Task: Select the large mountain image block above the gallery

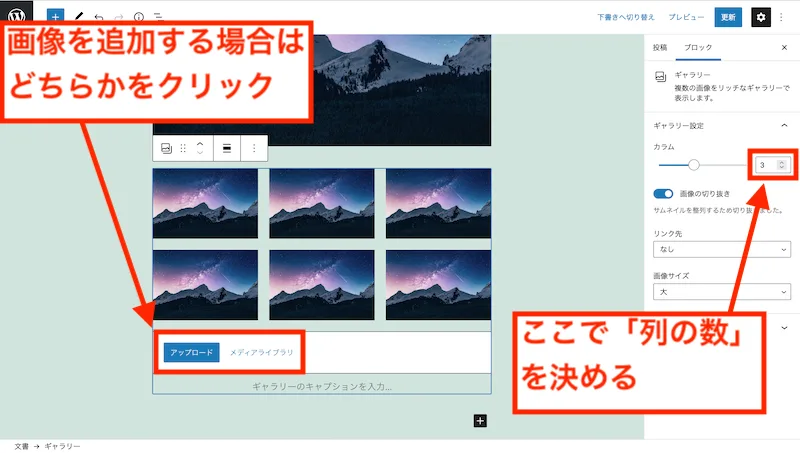Action: [x=401, y=90]
